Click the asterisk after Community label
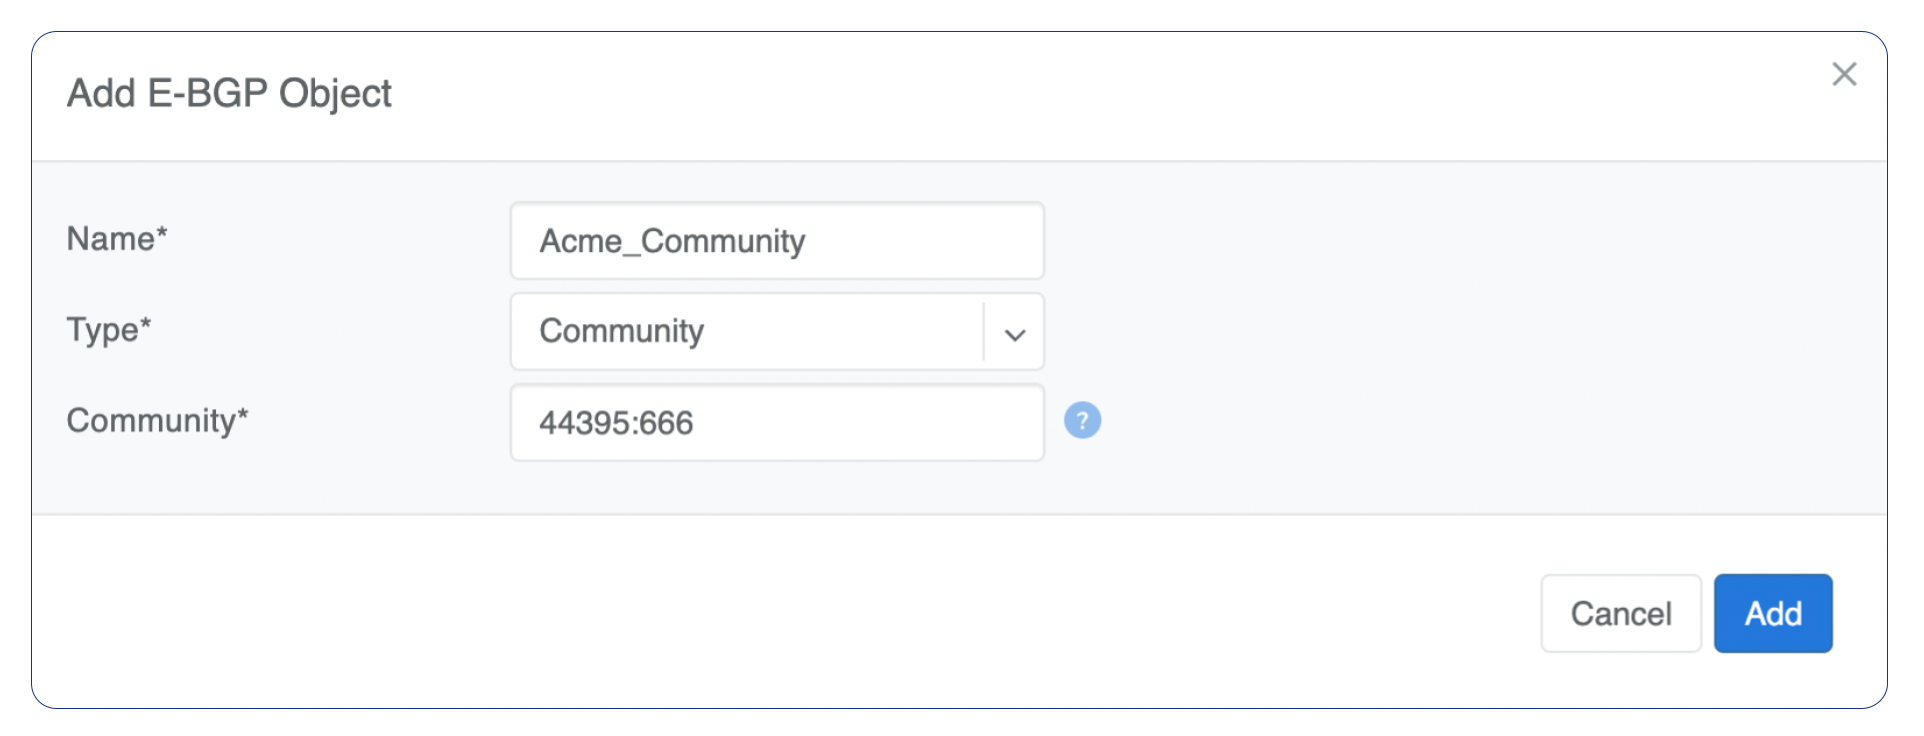This screenshot has width=1924, height=736. pyautogui.click(x=242, y=414)
